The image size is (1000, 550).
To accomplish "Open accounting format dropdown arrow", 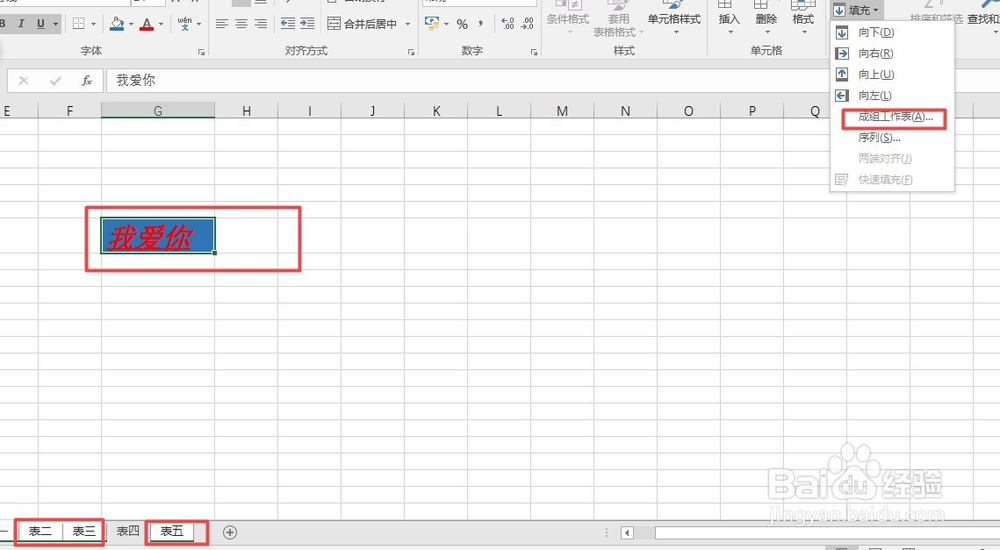I will point(446,24).
